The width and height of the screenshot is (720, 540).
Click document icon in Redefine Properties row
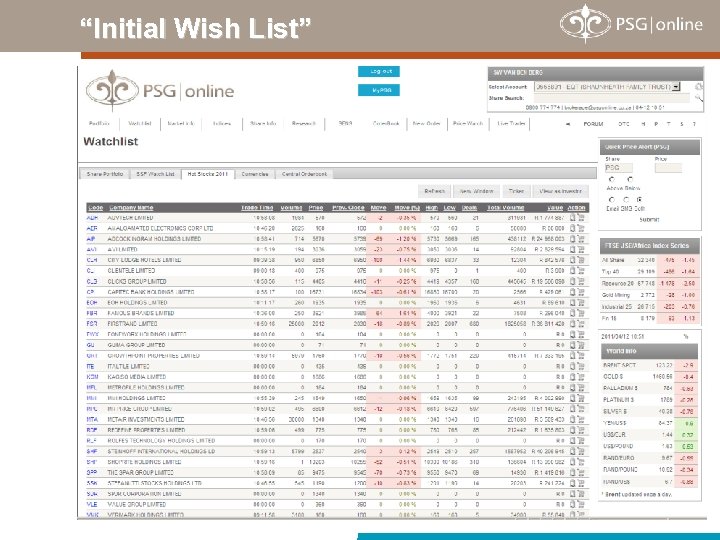pyautogui.click(x=573, y=430)
